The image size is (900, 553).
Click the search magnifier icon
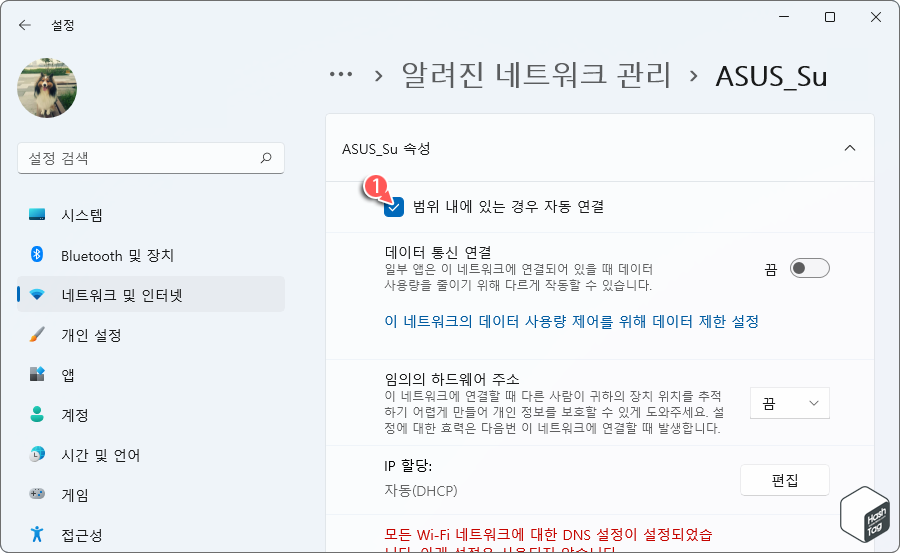(266, 158)
